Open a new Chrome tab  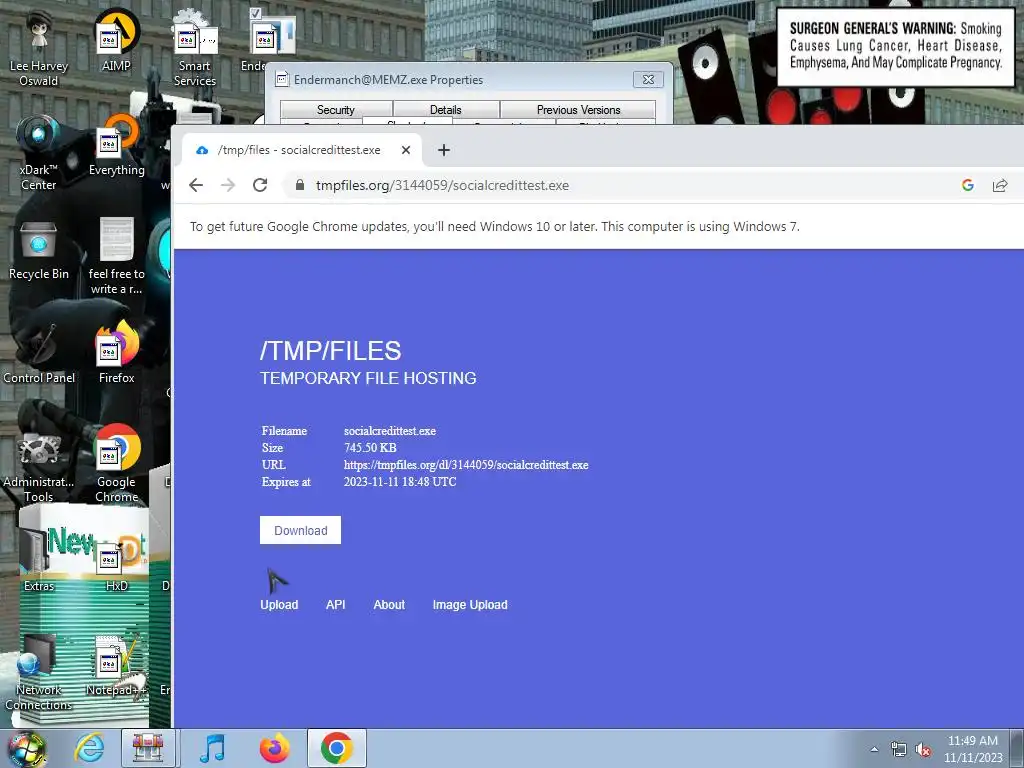[x=444, y=150]
